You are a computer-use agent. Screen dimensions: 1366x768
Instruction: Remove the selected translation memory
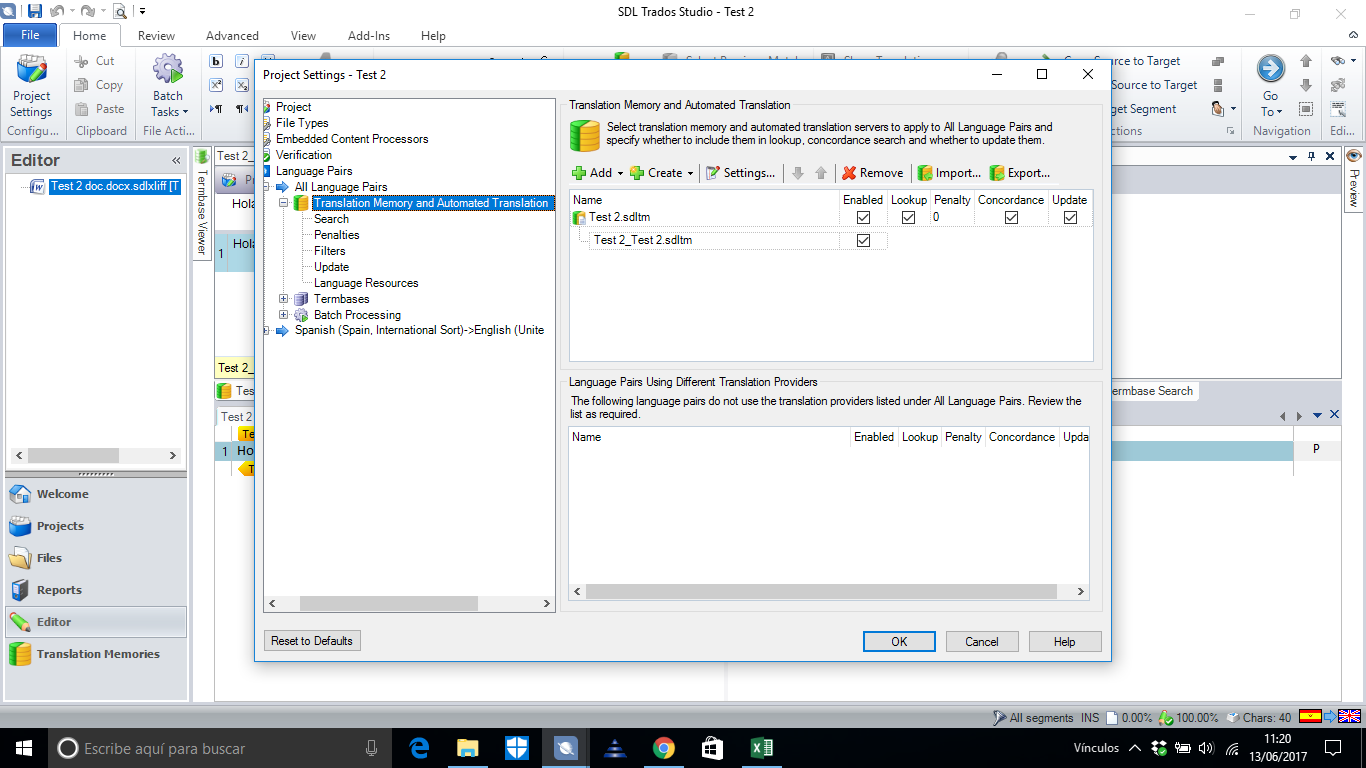(873, 173)
